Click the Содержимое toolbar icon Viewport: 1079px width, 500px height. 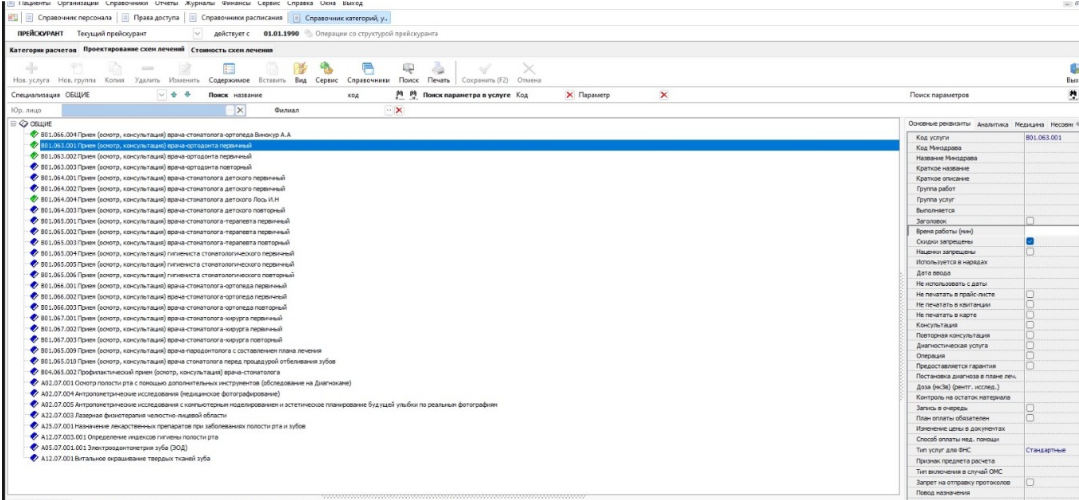(228, 73)
